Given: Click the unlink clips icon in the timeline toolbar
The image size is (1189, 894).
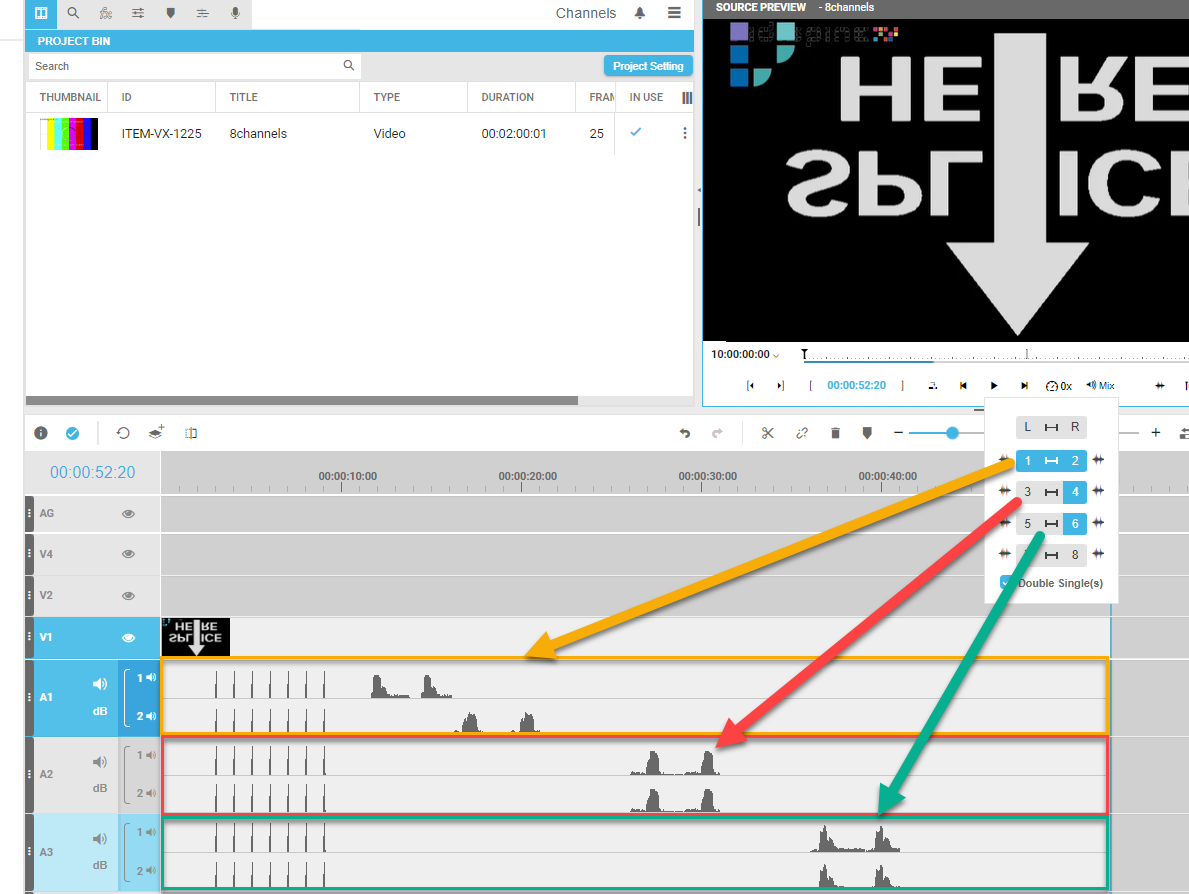Looking at the screenshot, I should click(x=801, y=433).
